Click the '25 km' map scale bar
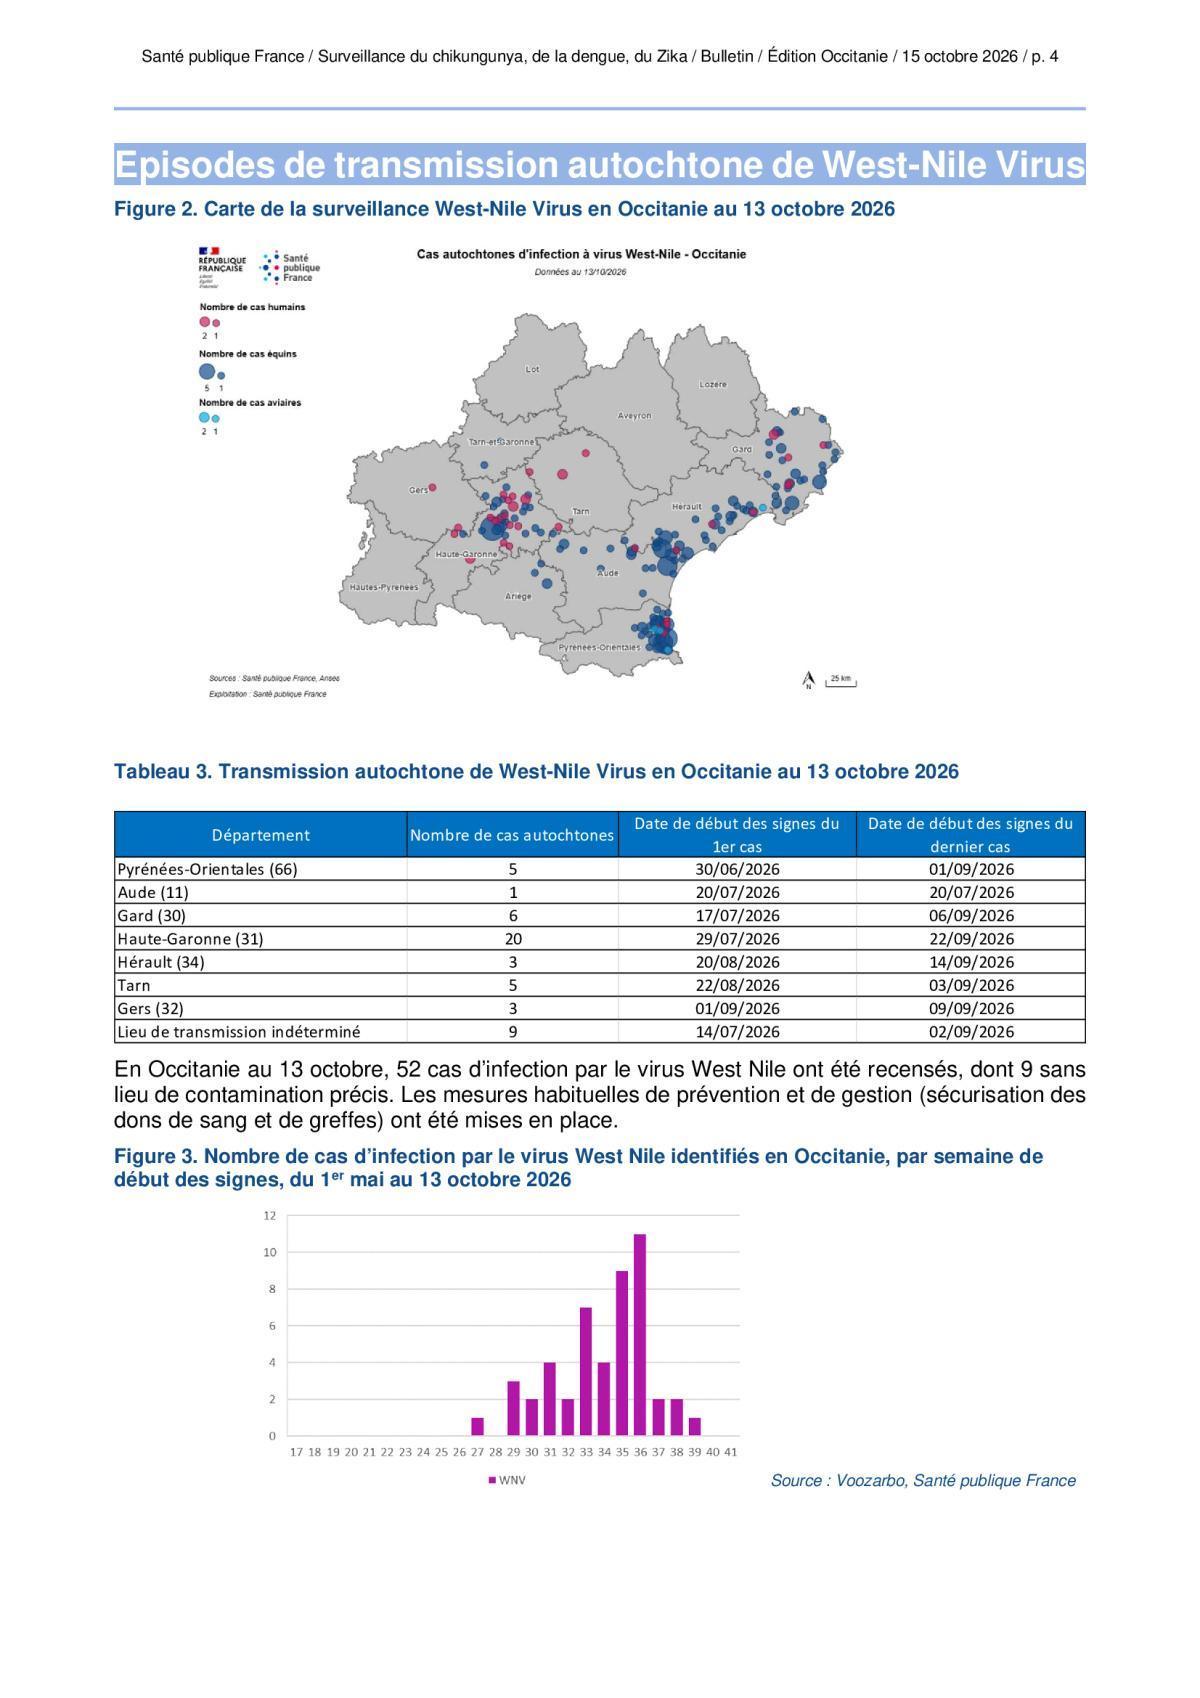1200x1698 pixels. click(841, 681)
